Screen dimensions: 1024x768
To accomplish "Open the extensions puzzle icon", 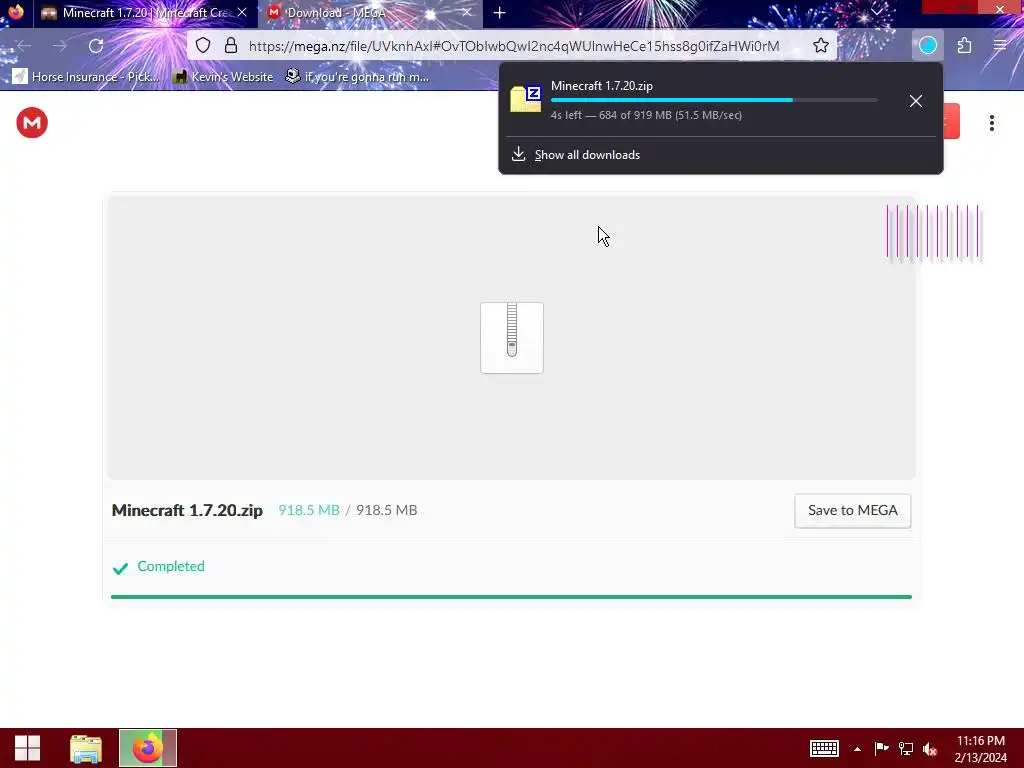I will click(x=965, y=46).
